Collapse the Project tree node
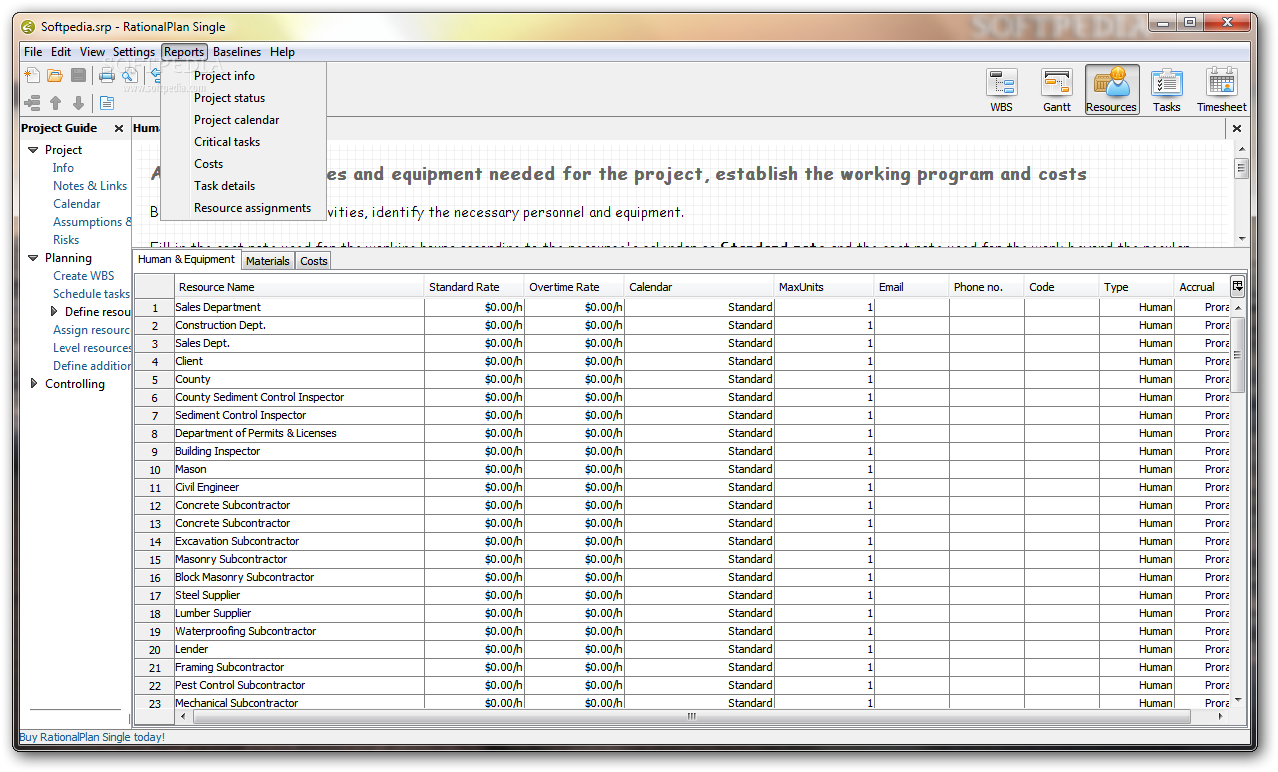This screenshot has width=1278, height=772. 33,150
